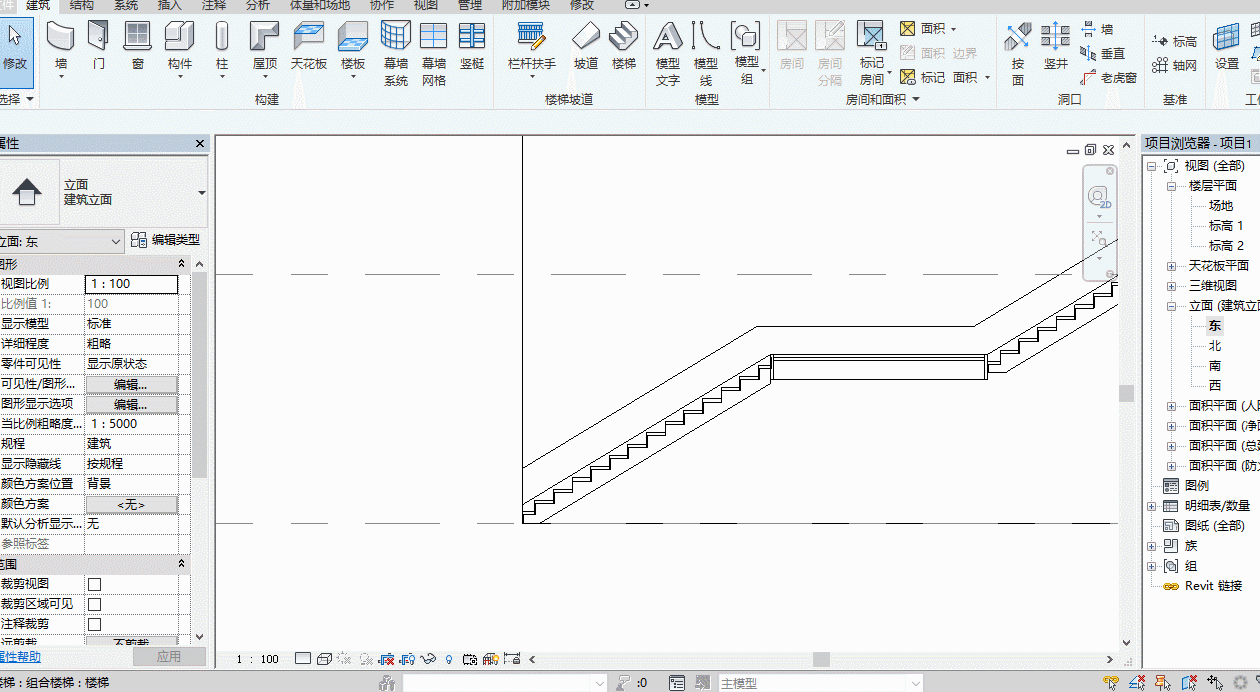This screenshot has width=1260, height=692.
Task: Toggle the Crop View (裁剪视图) checkbox
Action: tap(94, 584)
